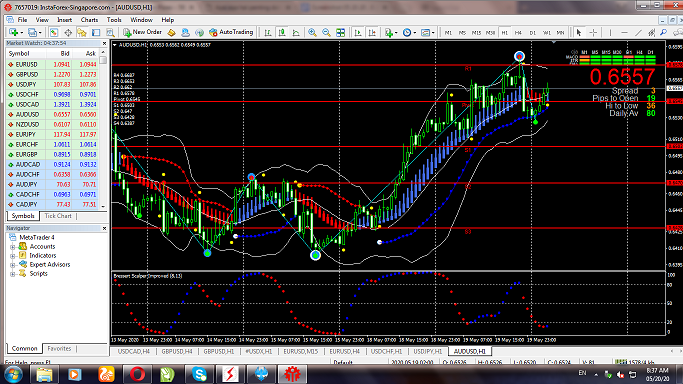Select EURUSD row in Market Watch

pos(52,64)
